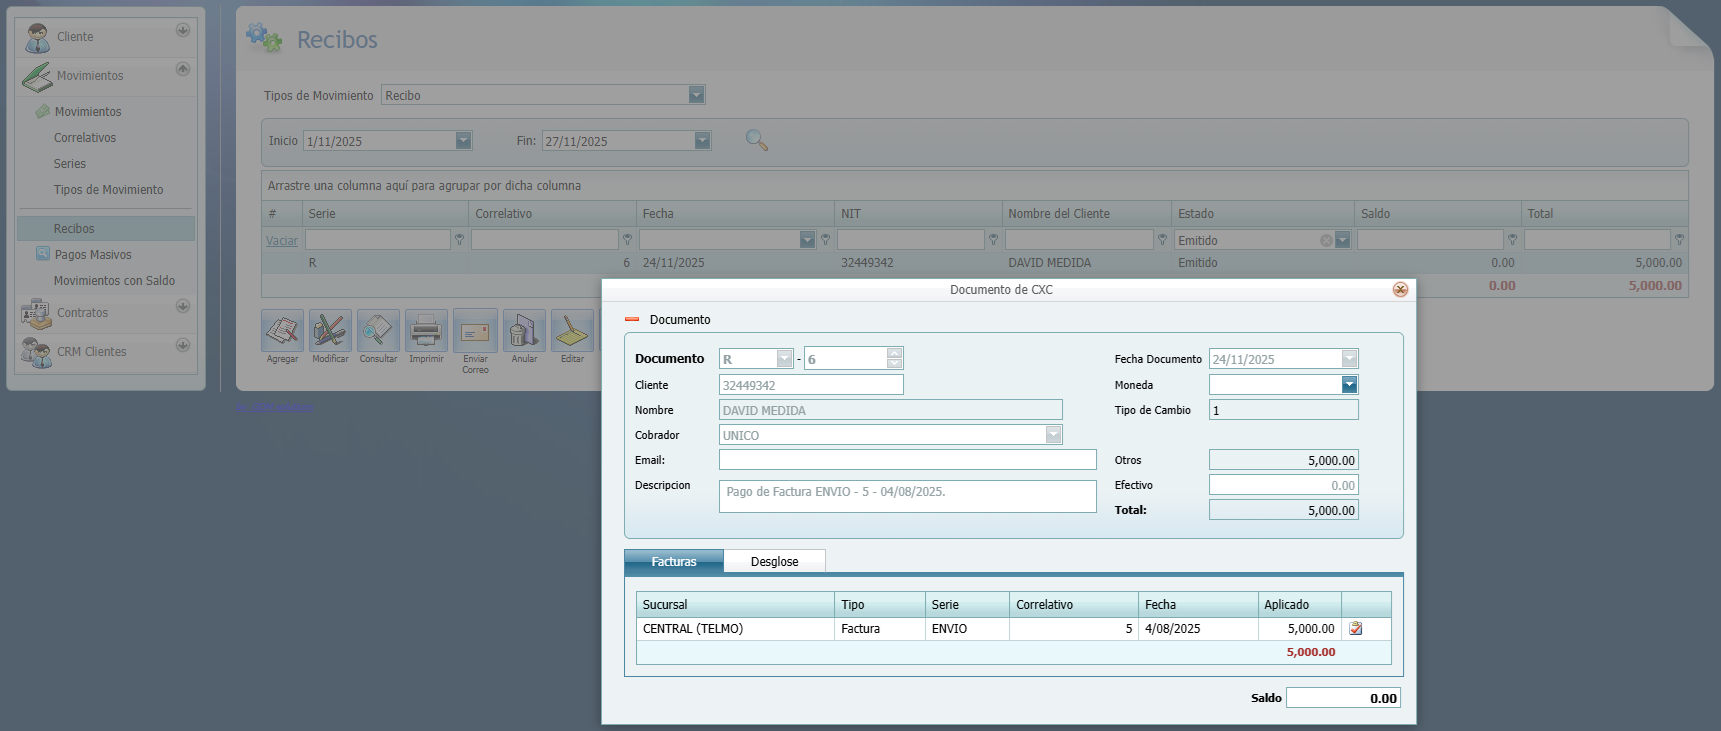The width and height of the screenshot is (1721, 731).
Task: Click the magnifier search icon next to Fin date
Action: pyautogui.click(x=757, y=140)
